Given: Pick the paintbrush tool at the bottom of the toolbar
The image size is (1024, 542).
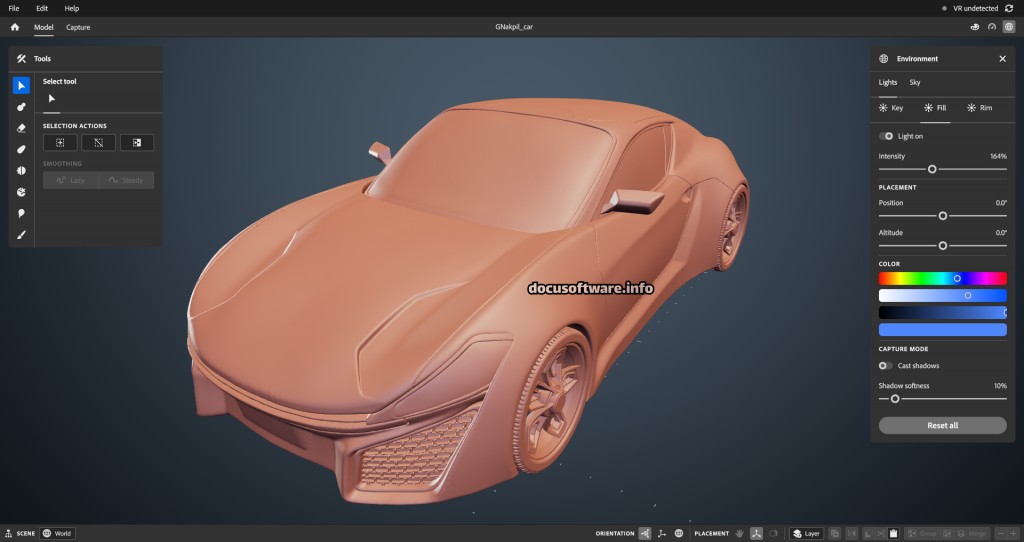Looking at the screenshot, I should pos(21,235).
